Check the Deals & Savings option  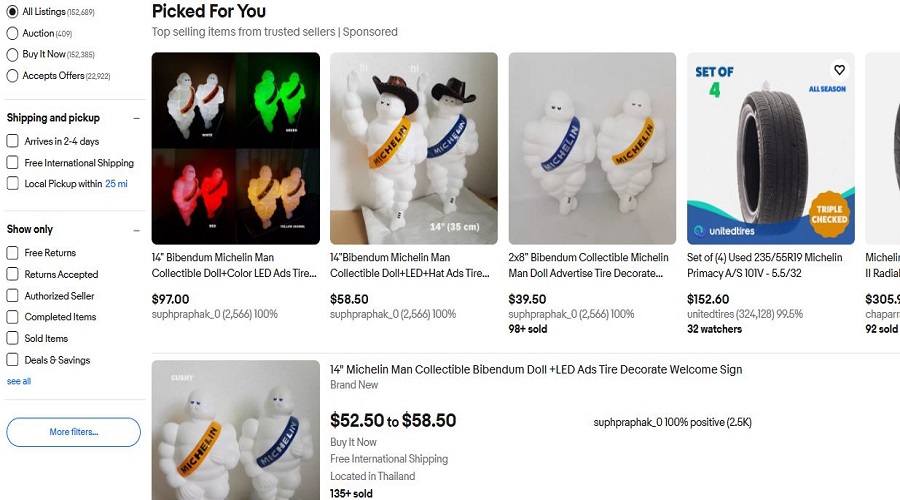click(x=13, y=360)
